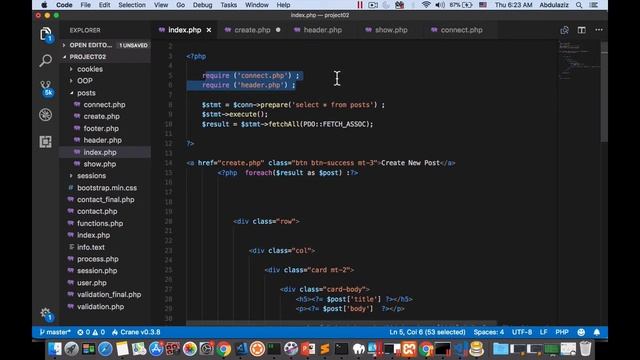Open bootstrap.min.css in explorer
640x360 pixels.
click(x=107, y=188)
